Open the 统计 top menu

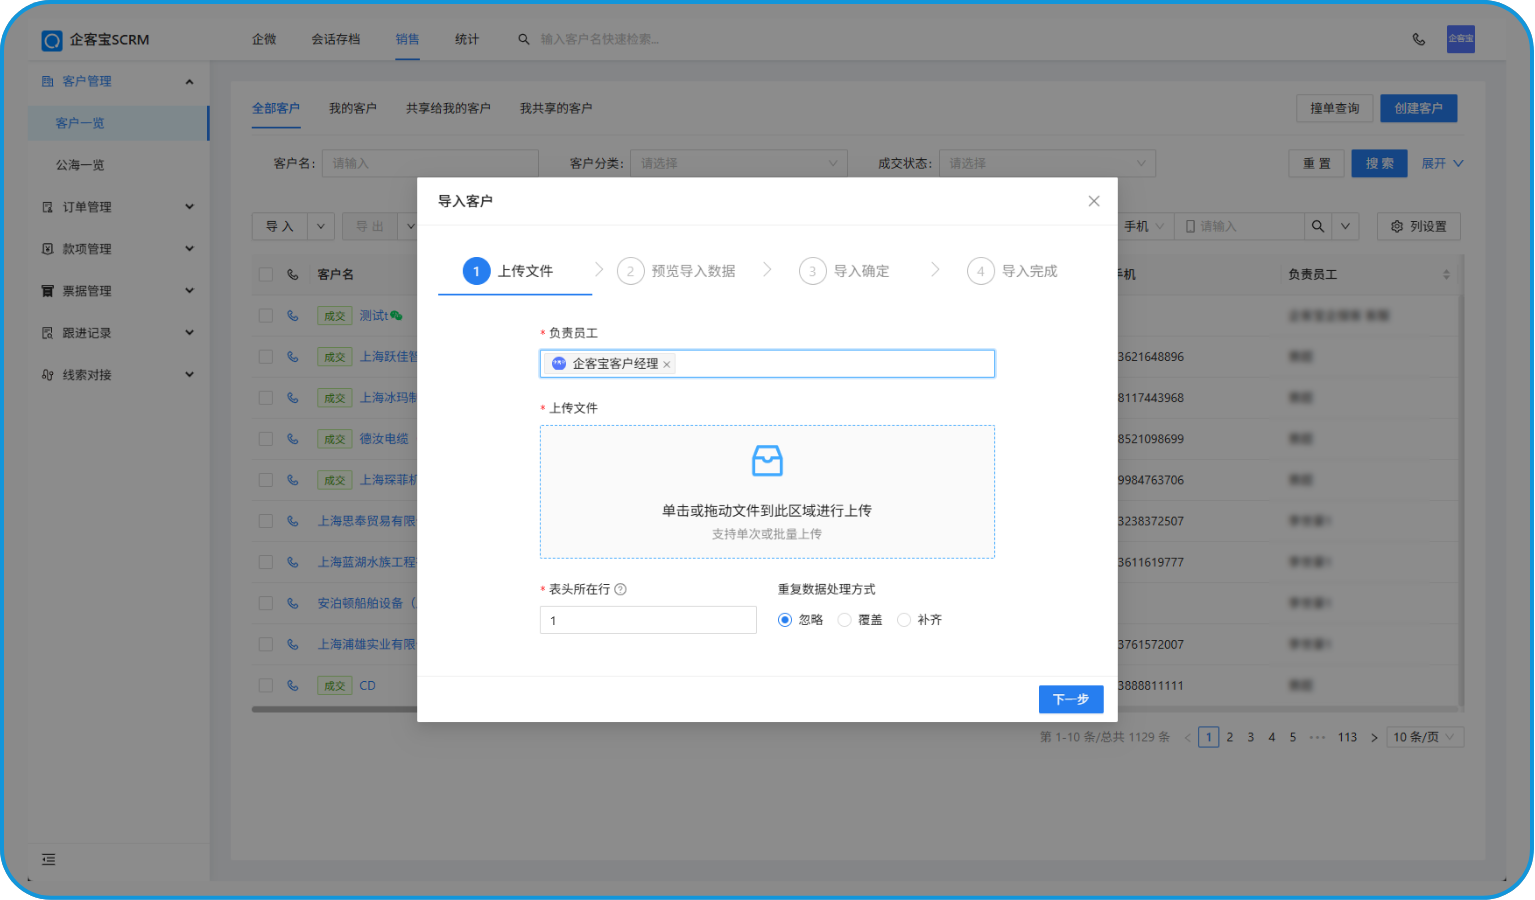[466, 40]
